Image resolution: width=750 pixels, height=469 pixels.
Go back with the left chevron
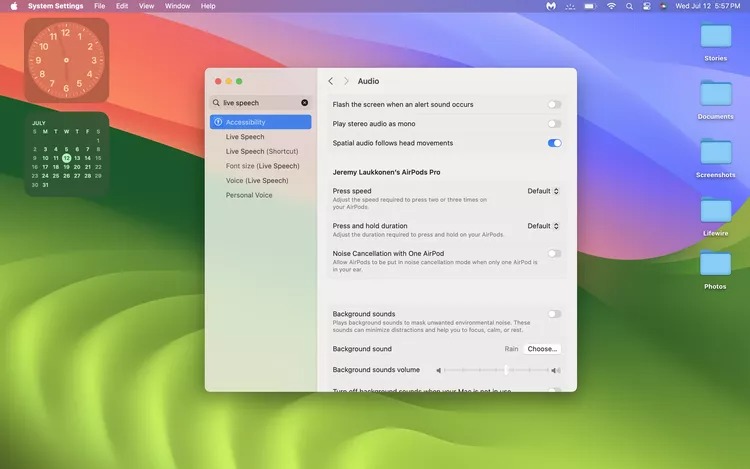(331, 81)
